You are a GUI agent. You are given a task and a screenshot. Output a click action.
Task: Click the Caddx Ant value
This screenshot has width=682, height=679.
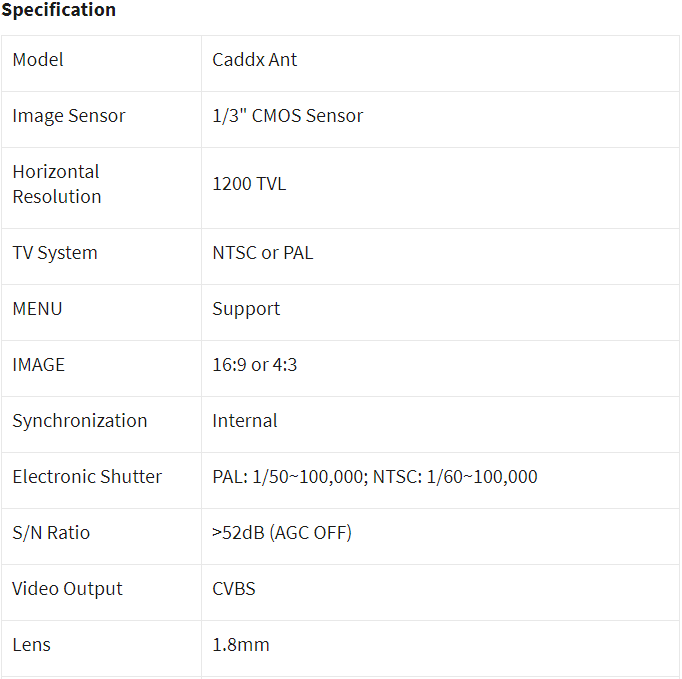pyautogui.click(x=254, y=60)
